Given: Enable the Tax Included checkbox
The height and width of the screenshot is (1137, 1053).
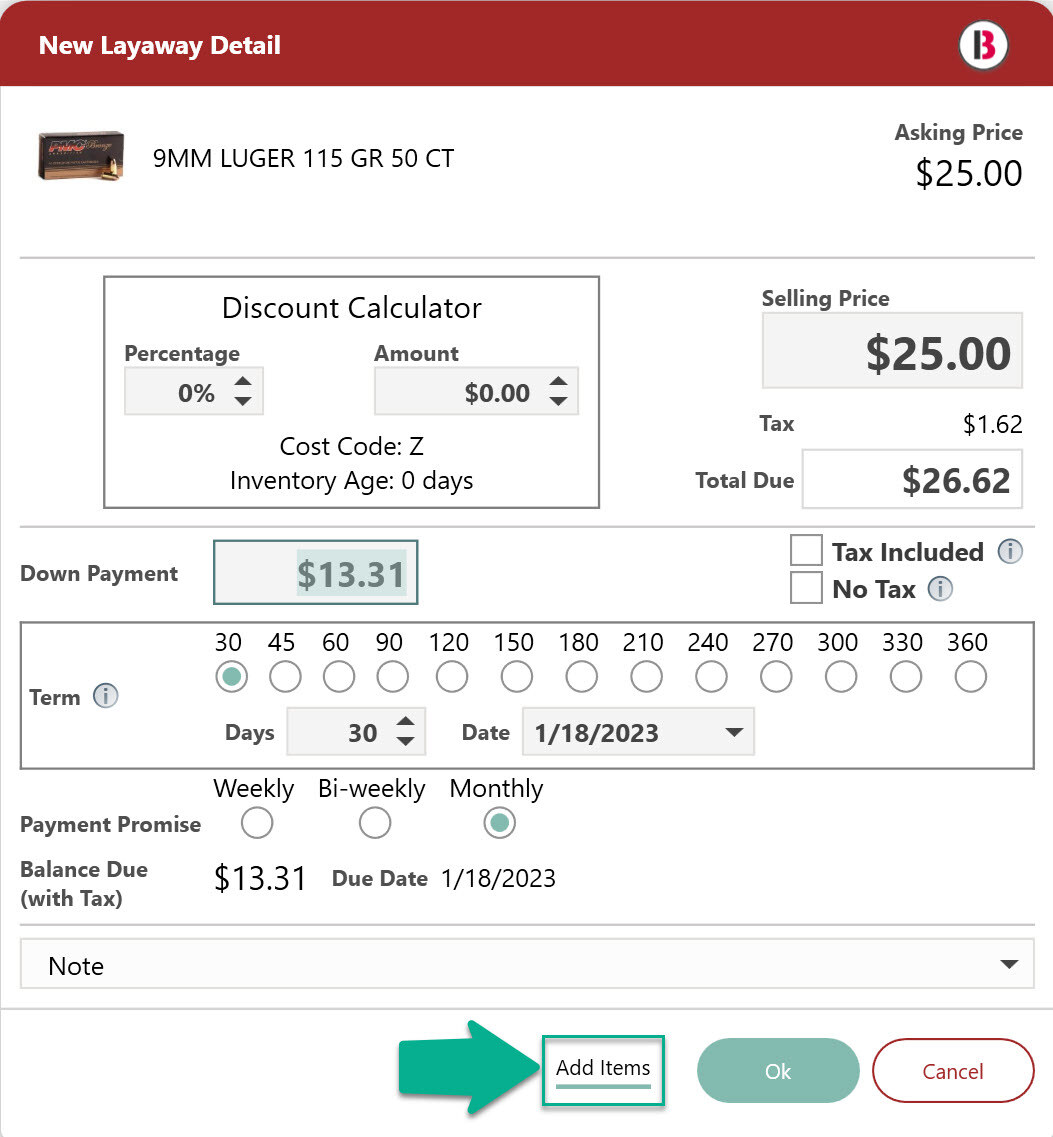Looking at the screenshot, I should pos(806,551).
